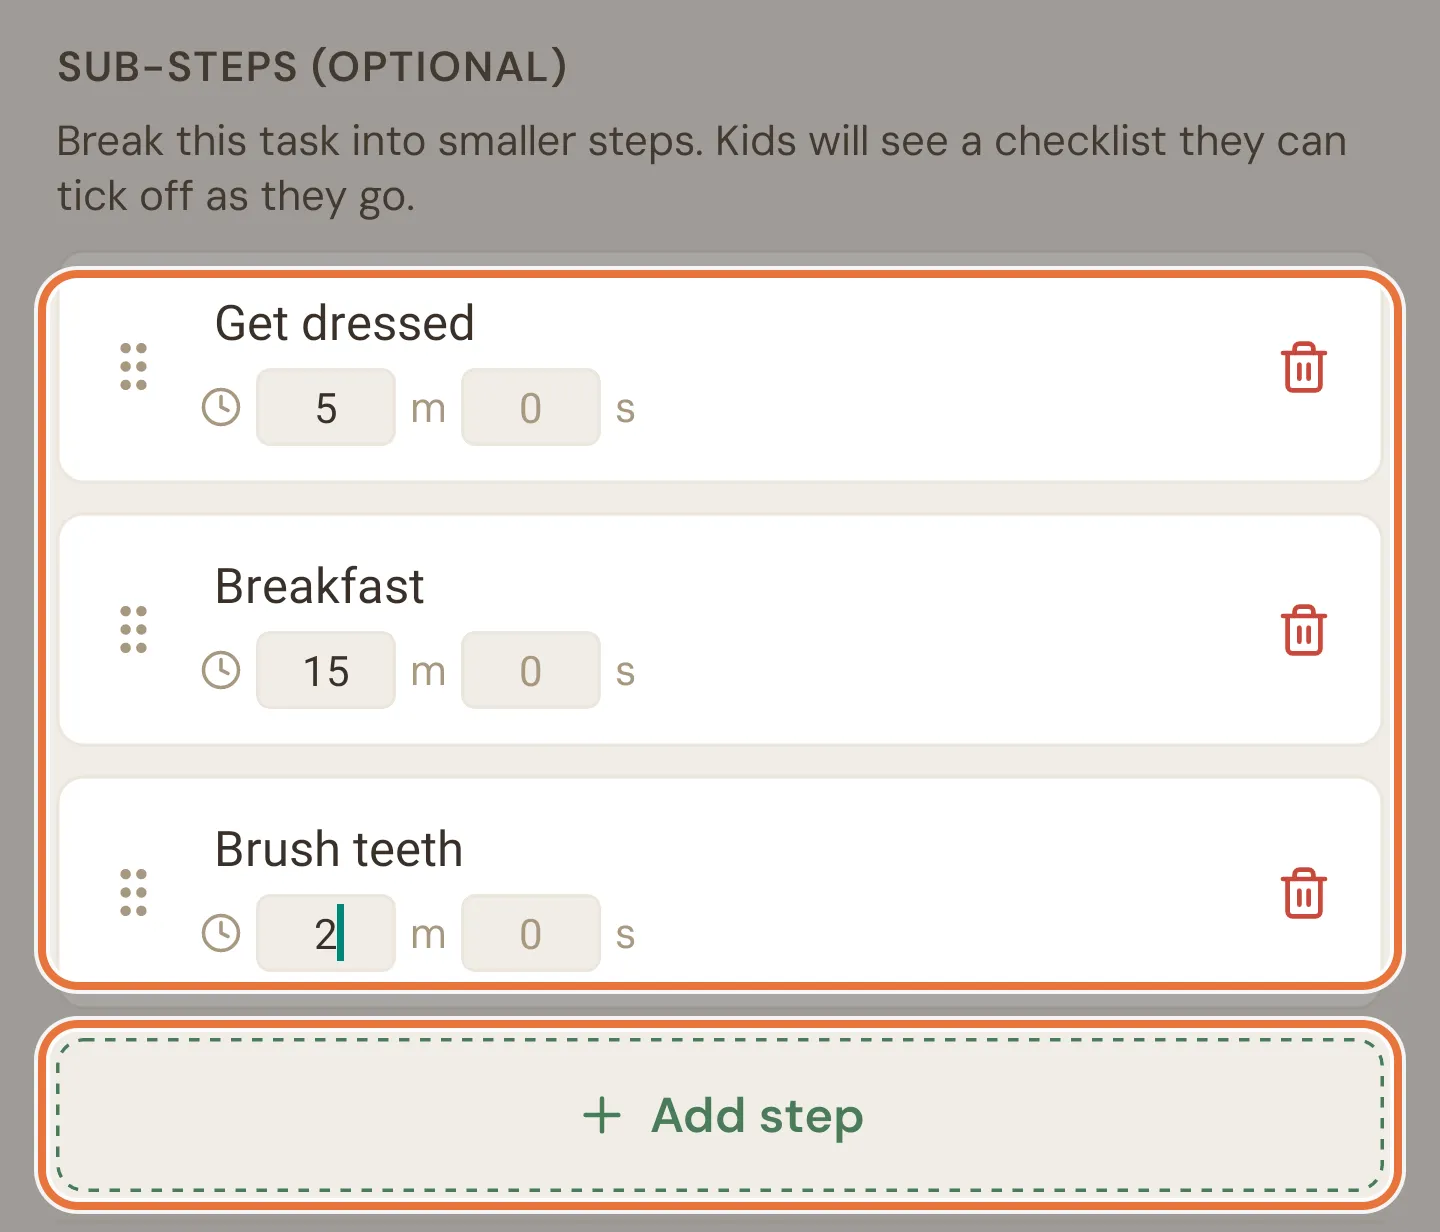Click the clock icon for Brush teeth

pyautogui.click(x=221, y=934)
